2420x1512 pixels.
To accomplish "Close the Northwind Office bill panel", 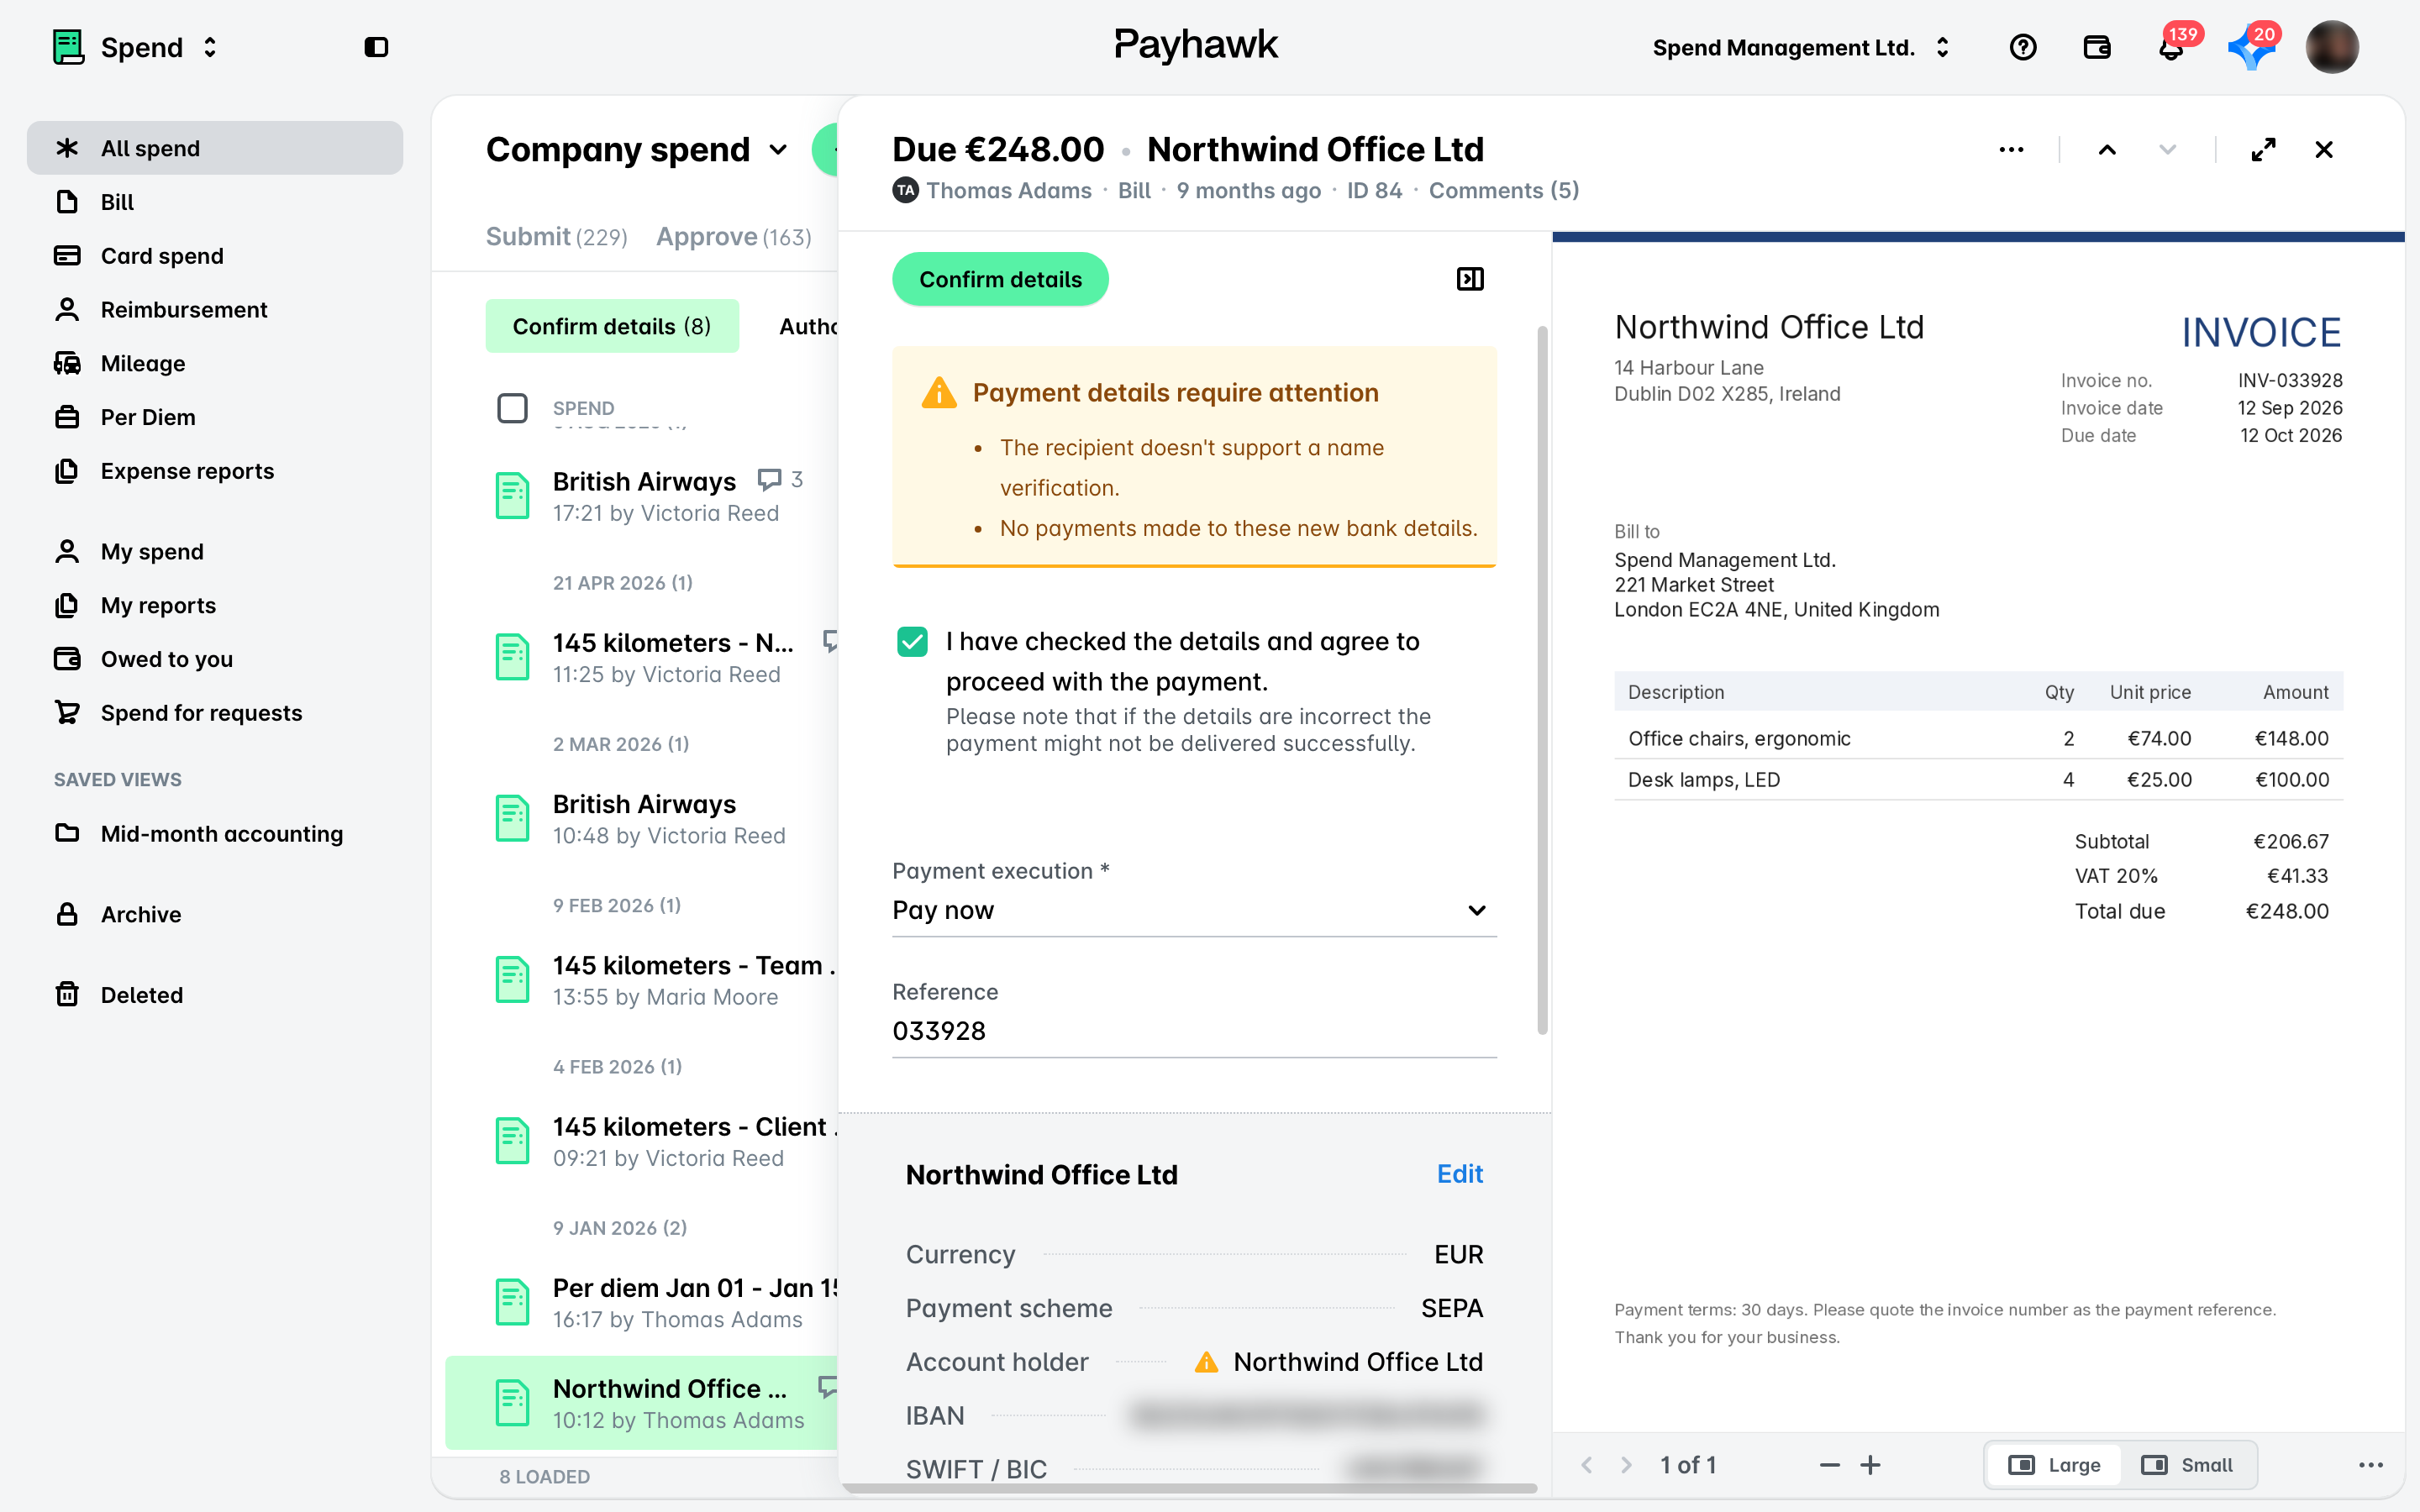I will (2324, 150).
